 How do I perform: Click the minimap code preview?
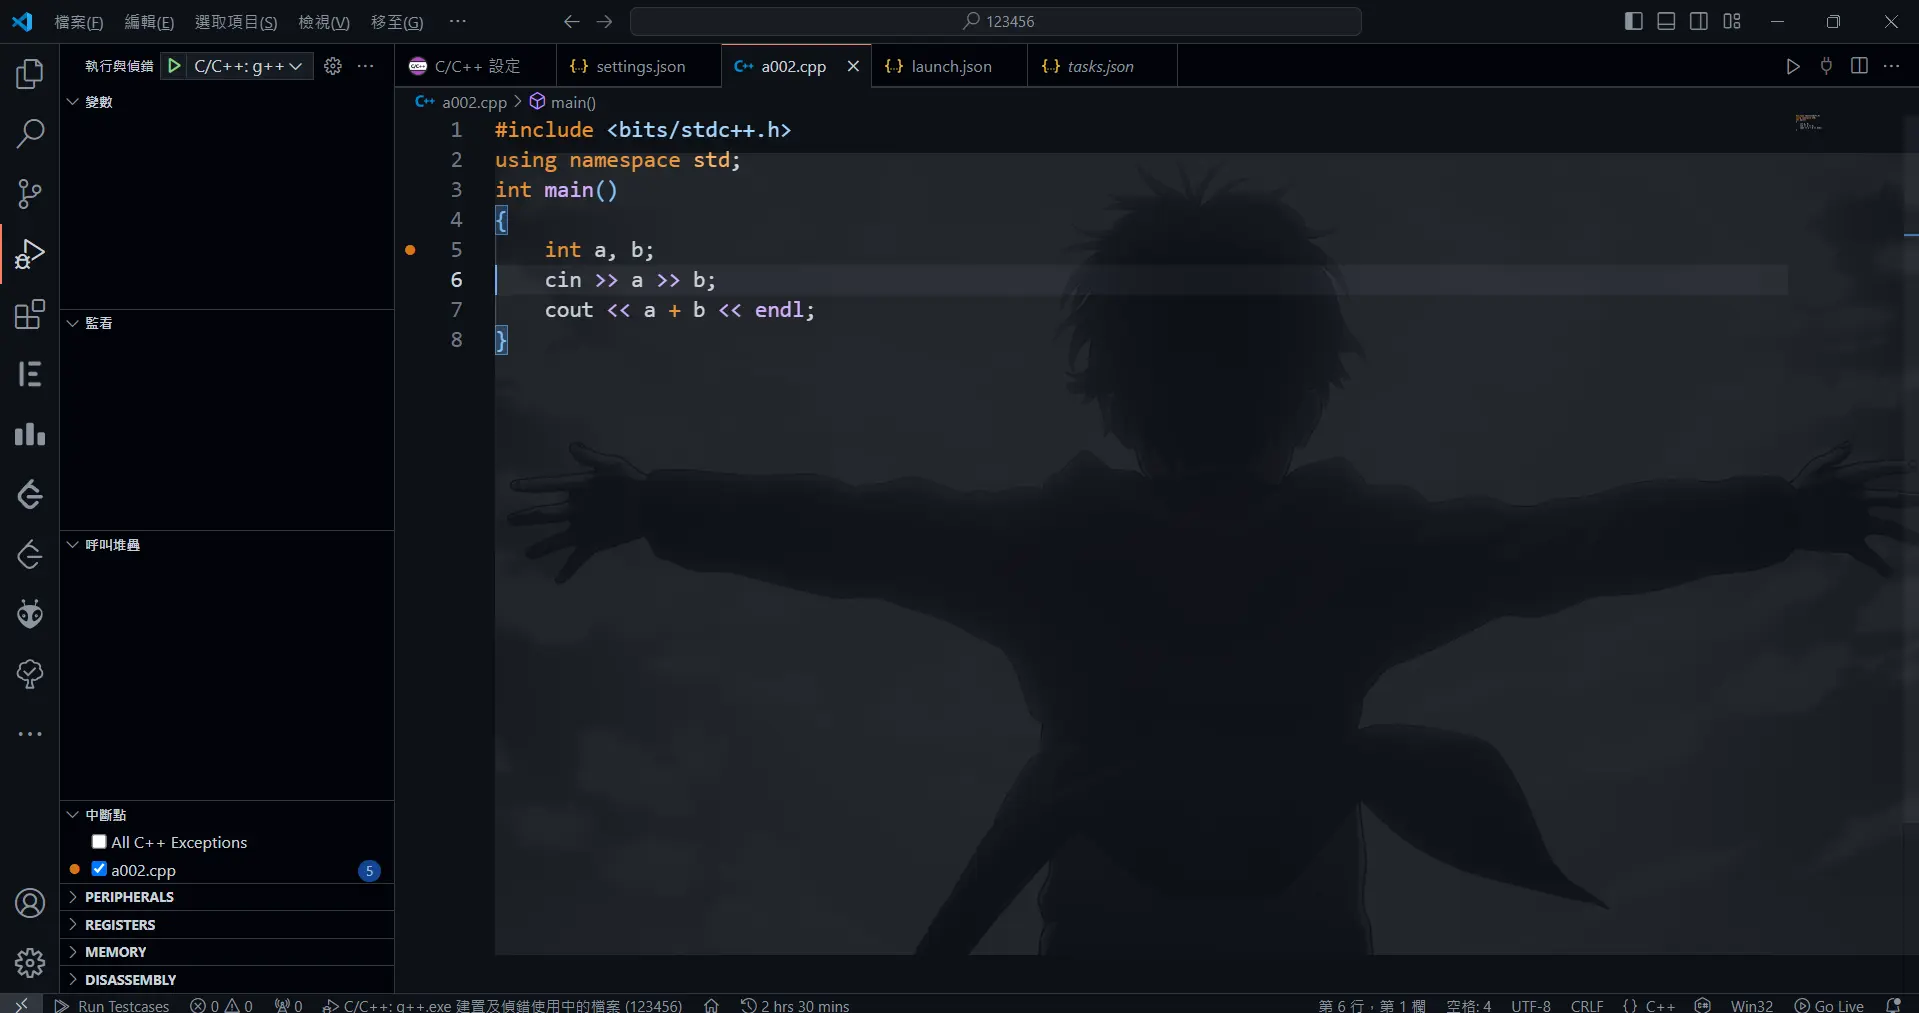tap(1808, 123)
